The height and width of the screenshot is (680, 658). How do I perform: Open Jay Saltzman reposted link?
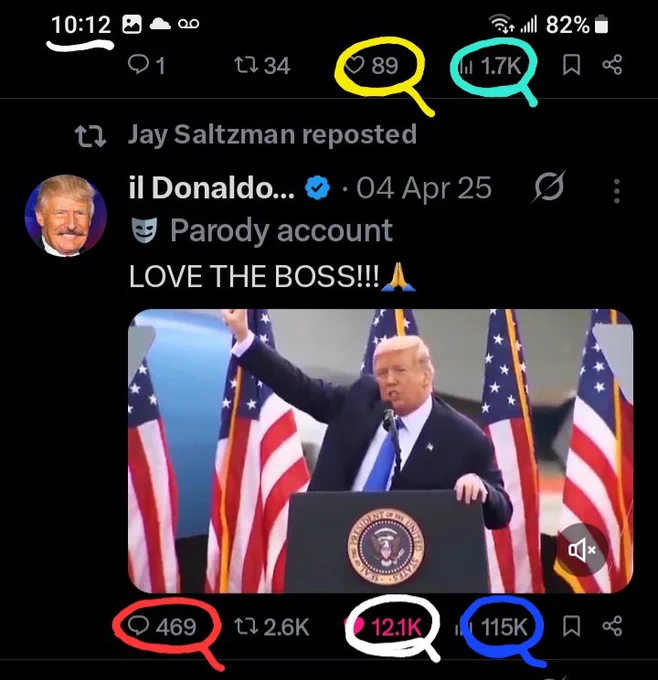[272, 134]
